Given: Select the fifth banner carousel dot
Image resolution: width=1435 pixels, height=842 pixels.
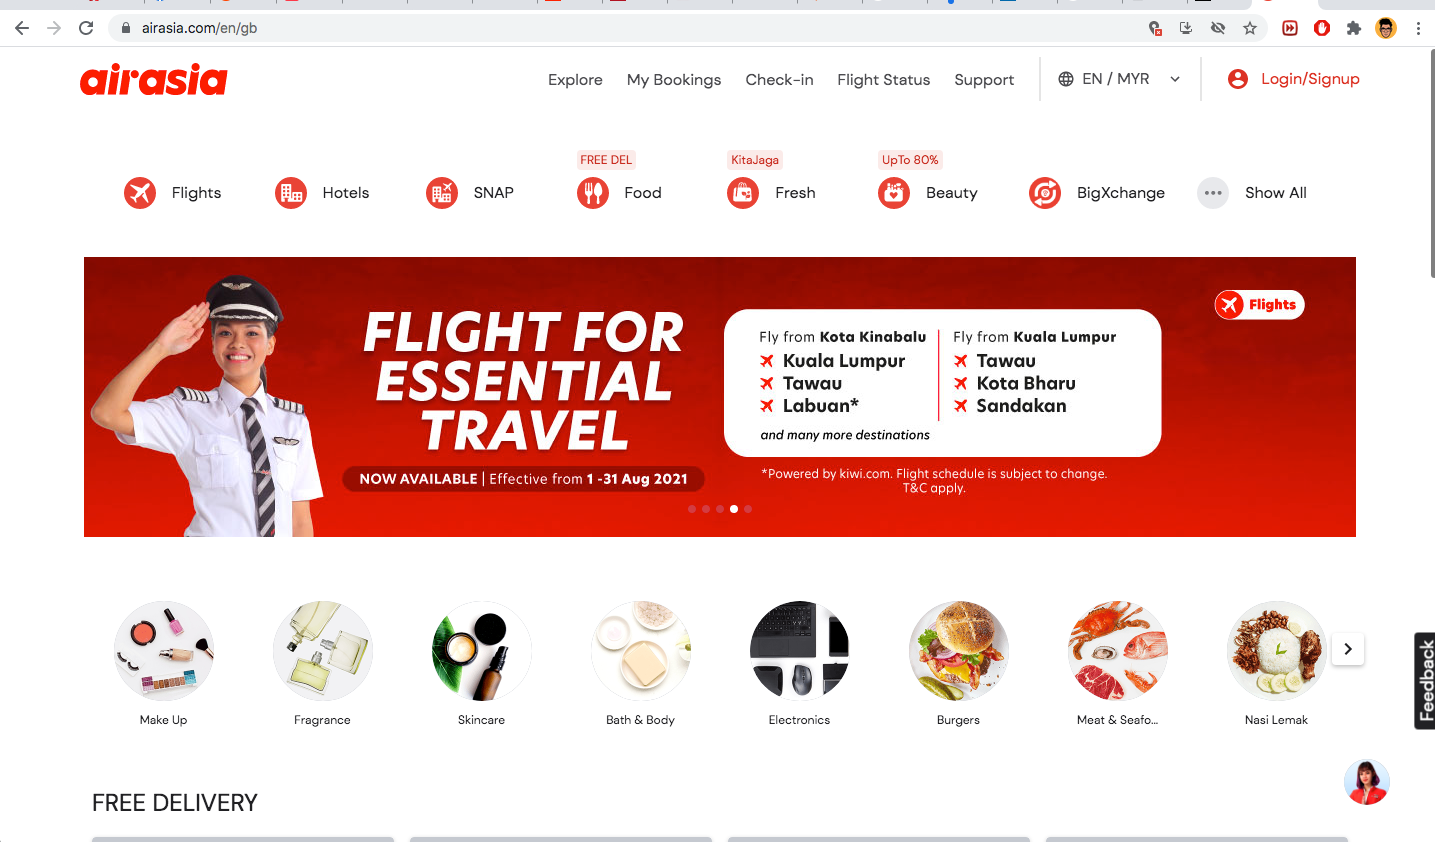Looking at the screenshot, I should coord(748,509).
